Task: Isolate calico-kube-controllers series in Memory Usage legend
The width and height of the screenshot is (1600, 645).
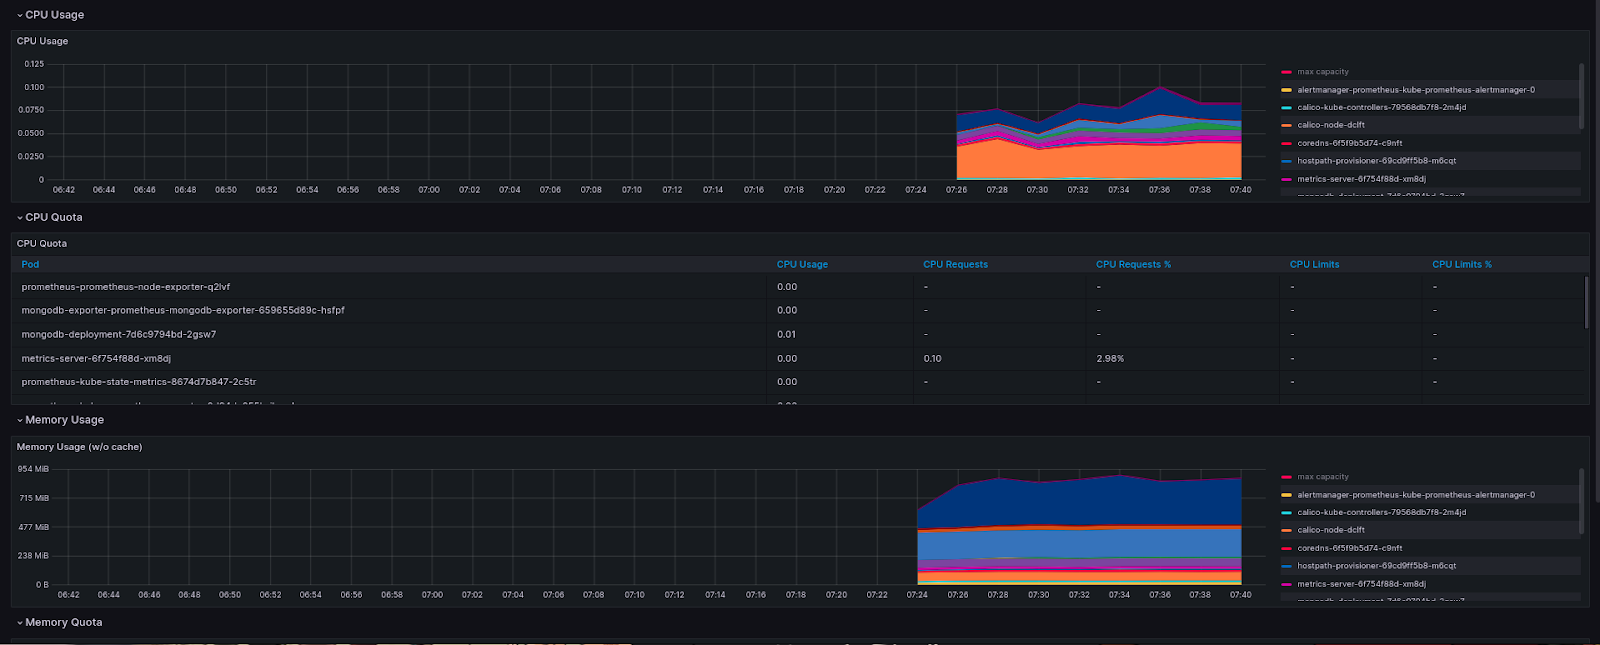Action: [x=1382, y=512]
